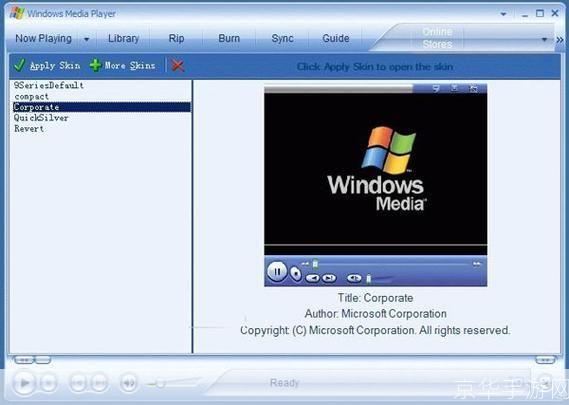Mute sound with the speaker icon
Screen dimensions: 569x405
click(x=128, y=382)
